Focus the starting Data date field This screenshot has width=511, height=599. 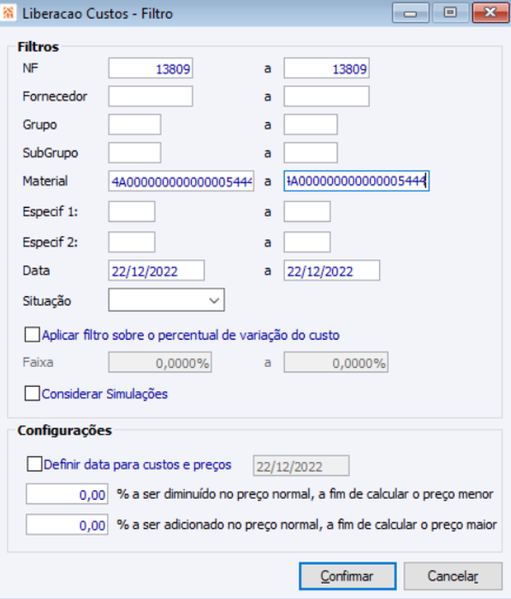tap(156, 271)
